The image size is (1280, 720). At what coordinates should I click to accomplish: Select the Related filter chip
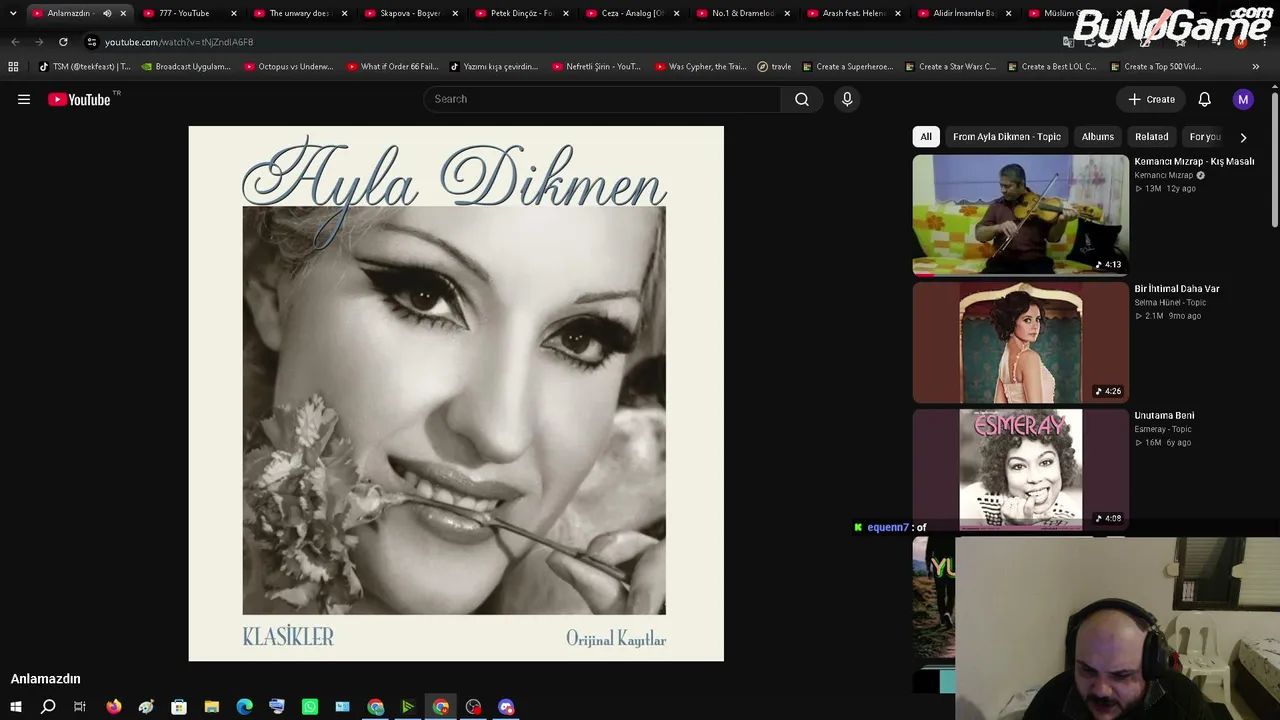coord(1152,137)
